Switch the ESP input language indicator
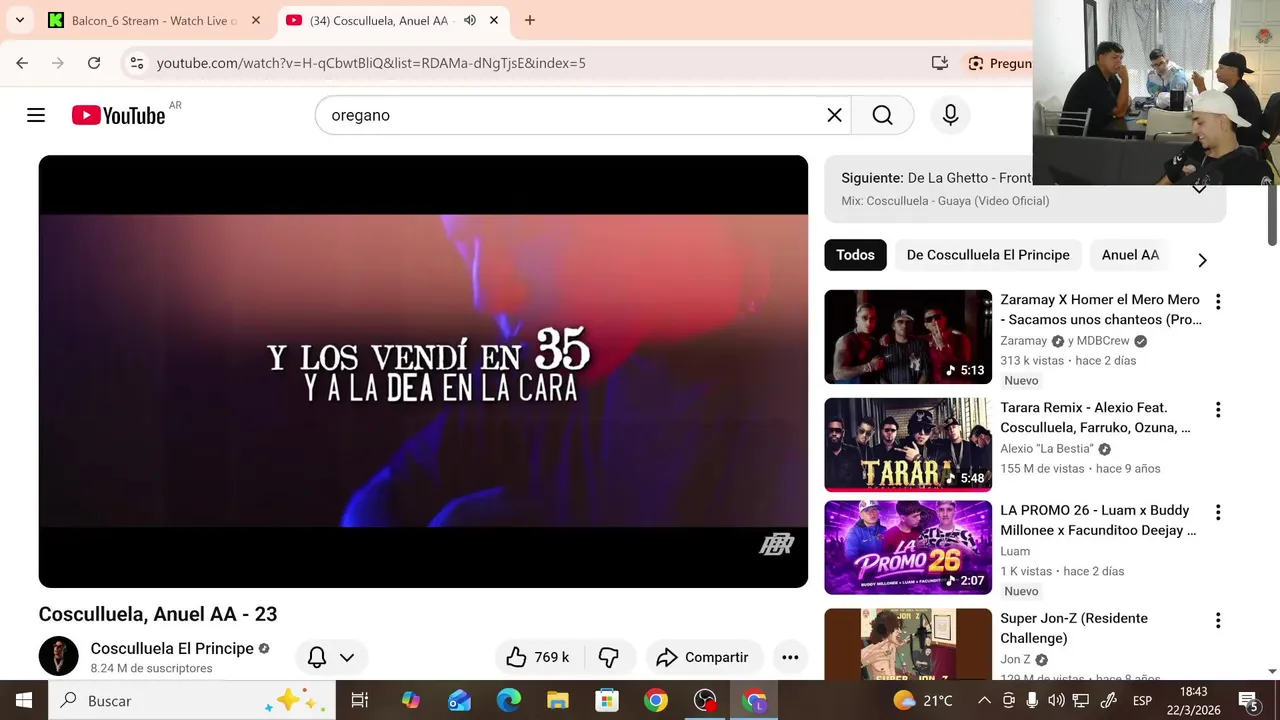1280x720 pixels. pos(1142,701)
